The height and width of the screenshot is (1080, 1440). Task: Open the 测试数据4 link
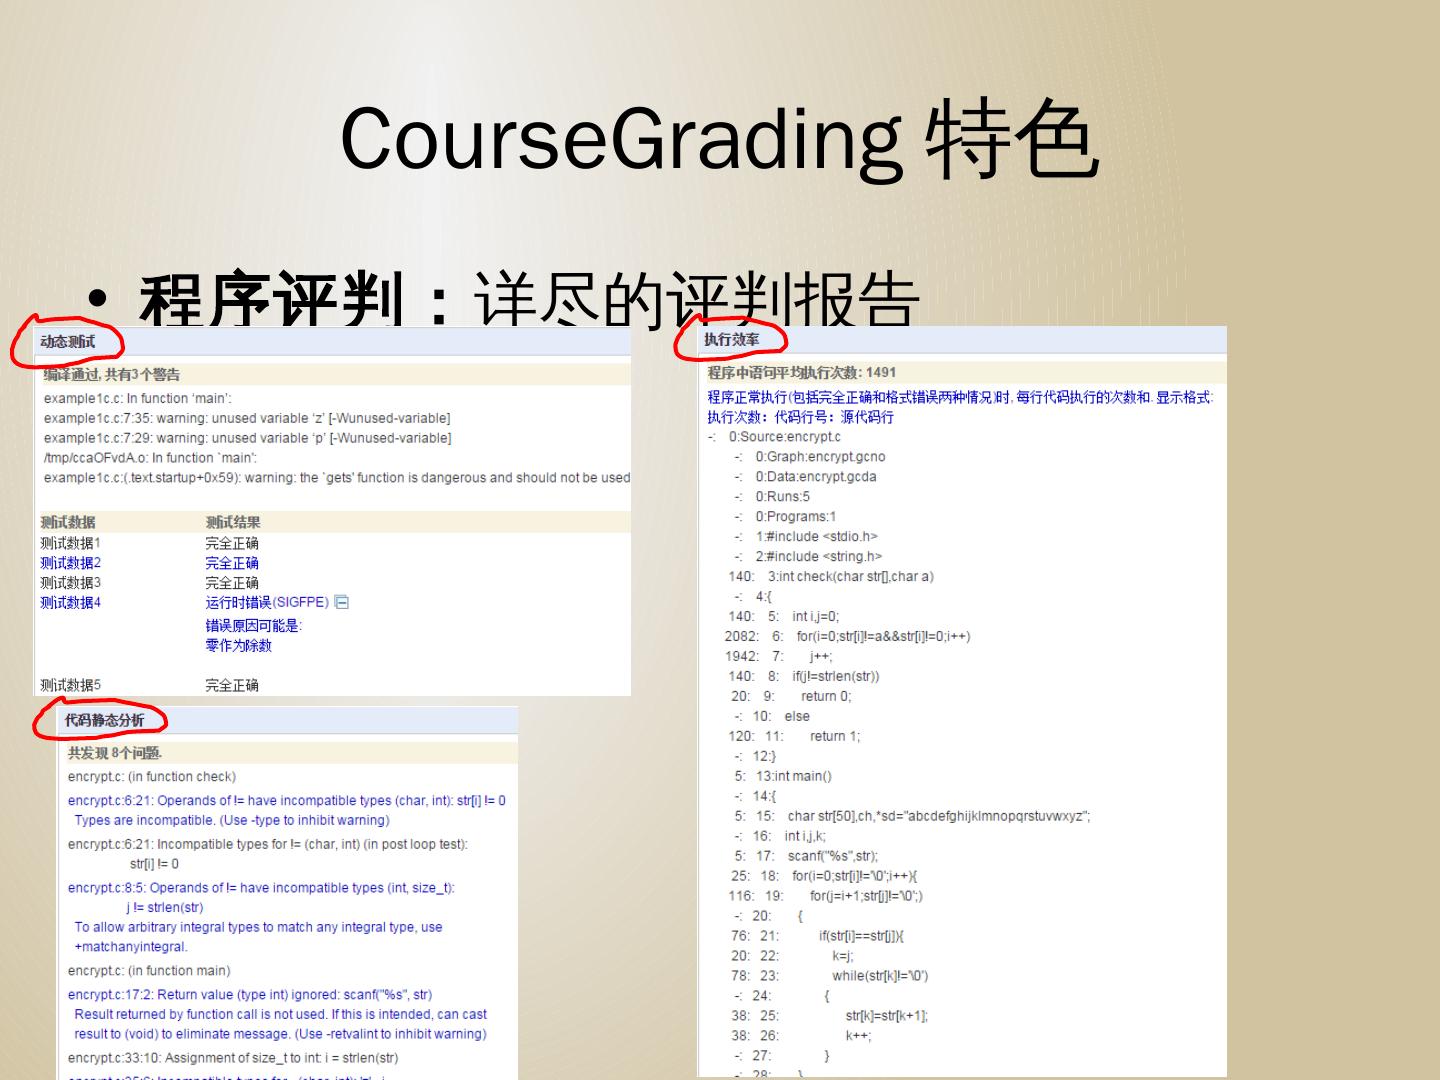[x=70, y=603]
